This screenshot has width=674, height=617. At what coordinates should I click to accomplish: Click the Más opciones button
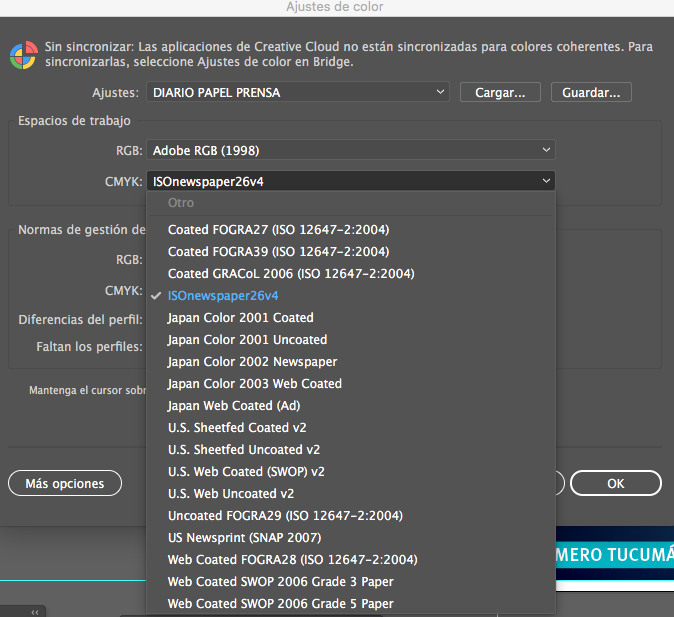pyautogui.click(x=65, y=483)
